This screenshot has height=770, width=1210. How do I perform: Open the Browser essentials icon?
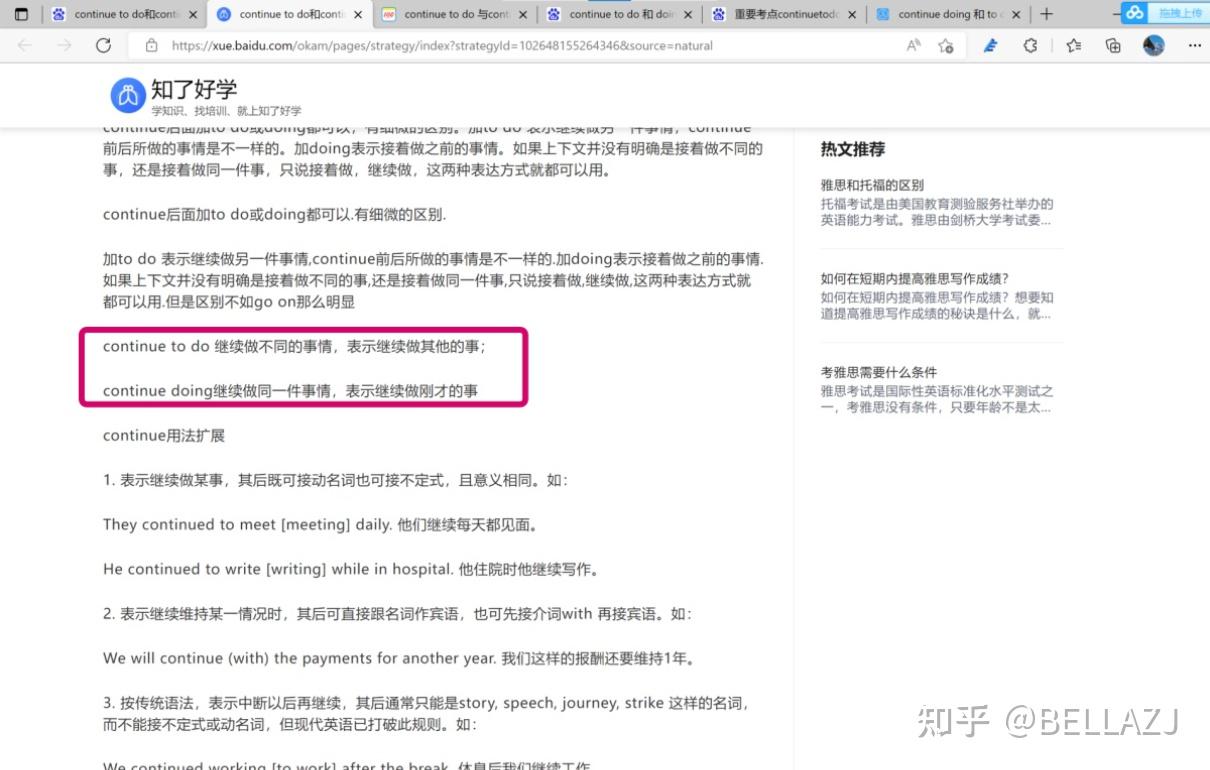1029,45
